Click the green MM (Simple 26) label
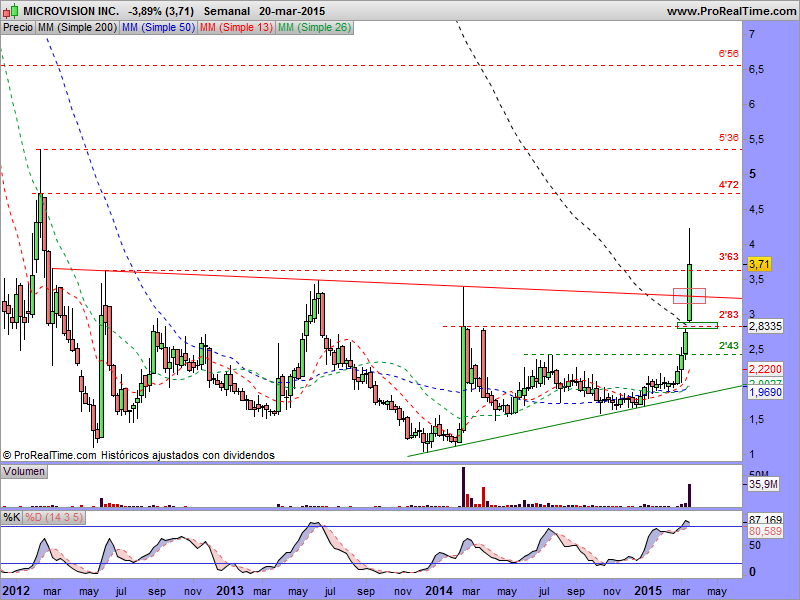 pos(314,28)
